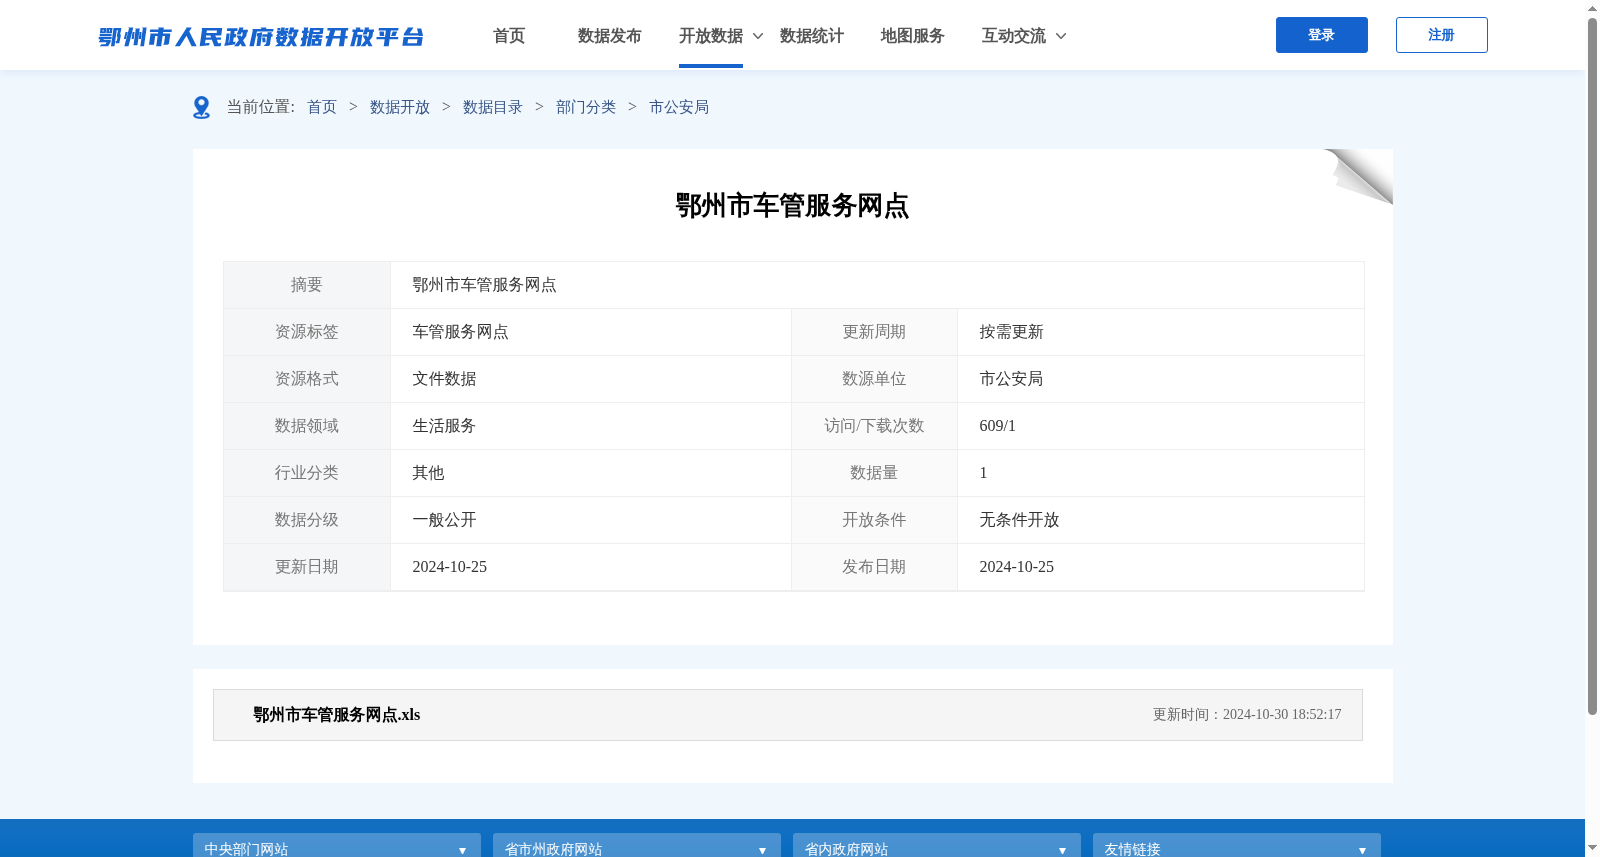Click the 资源格式 label
This screenshot has height=857, width=1600.
coord(307,379)
